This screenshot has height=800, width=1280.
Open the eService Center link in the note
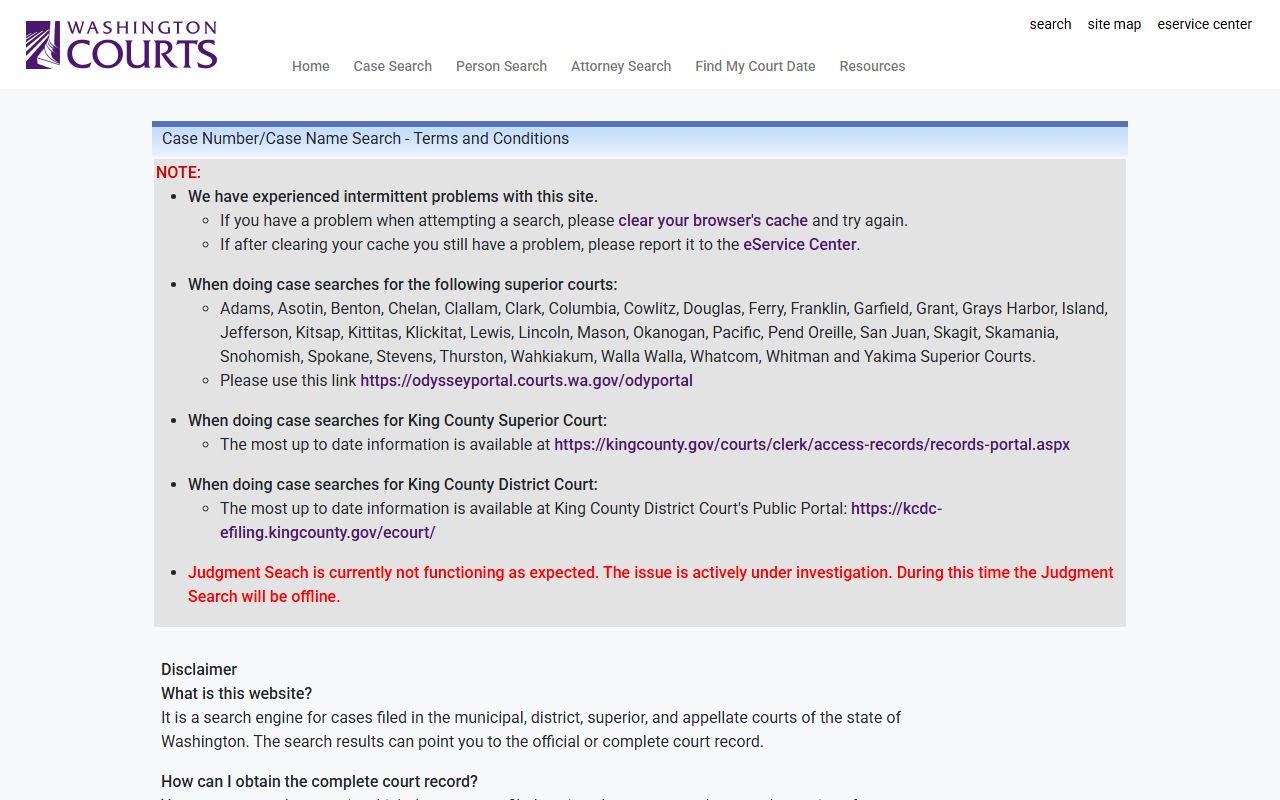point(800,244)
